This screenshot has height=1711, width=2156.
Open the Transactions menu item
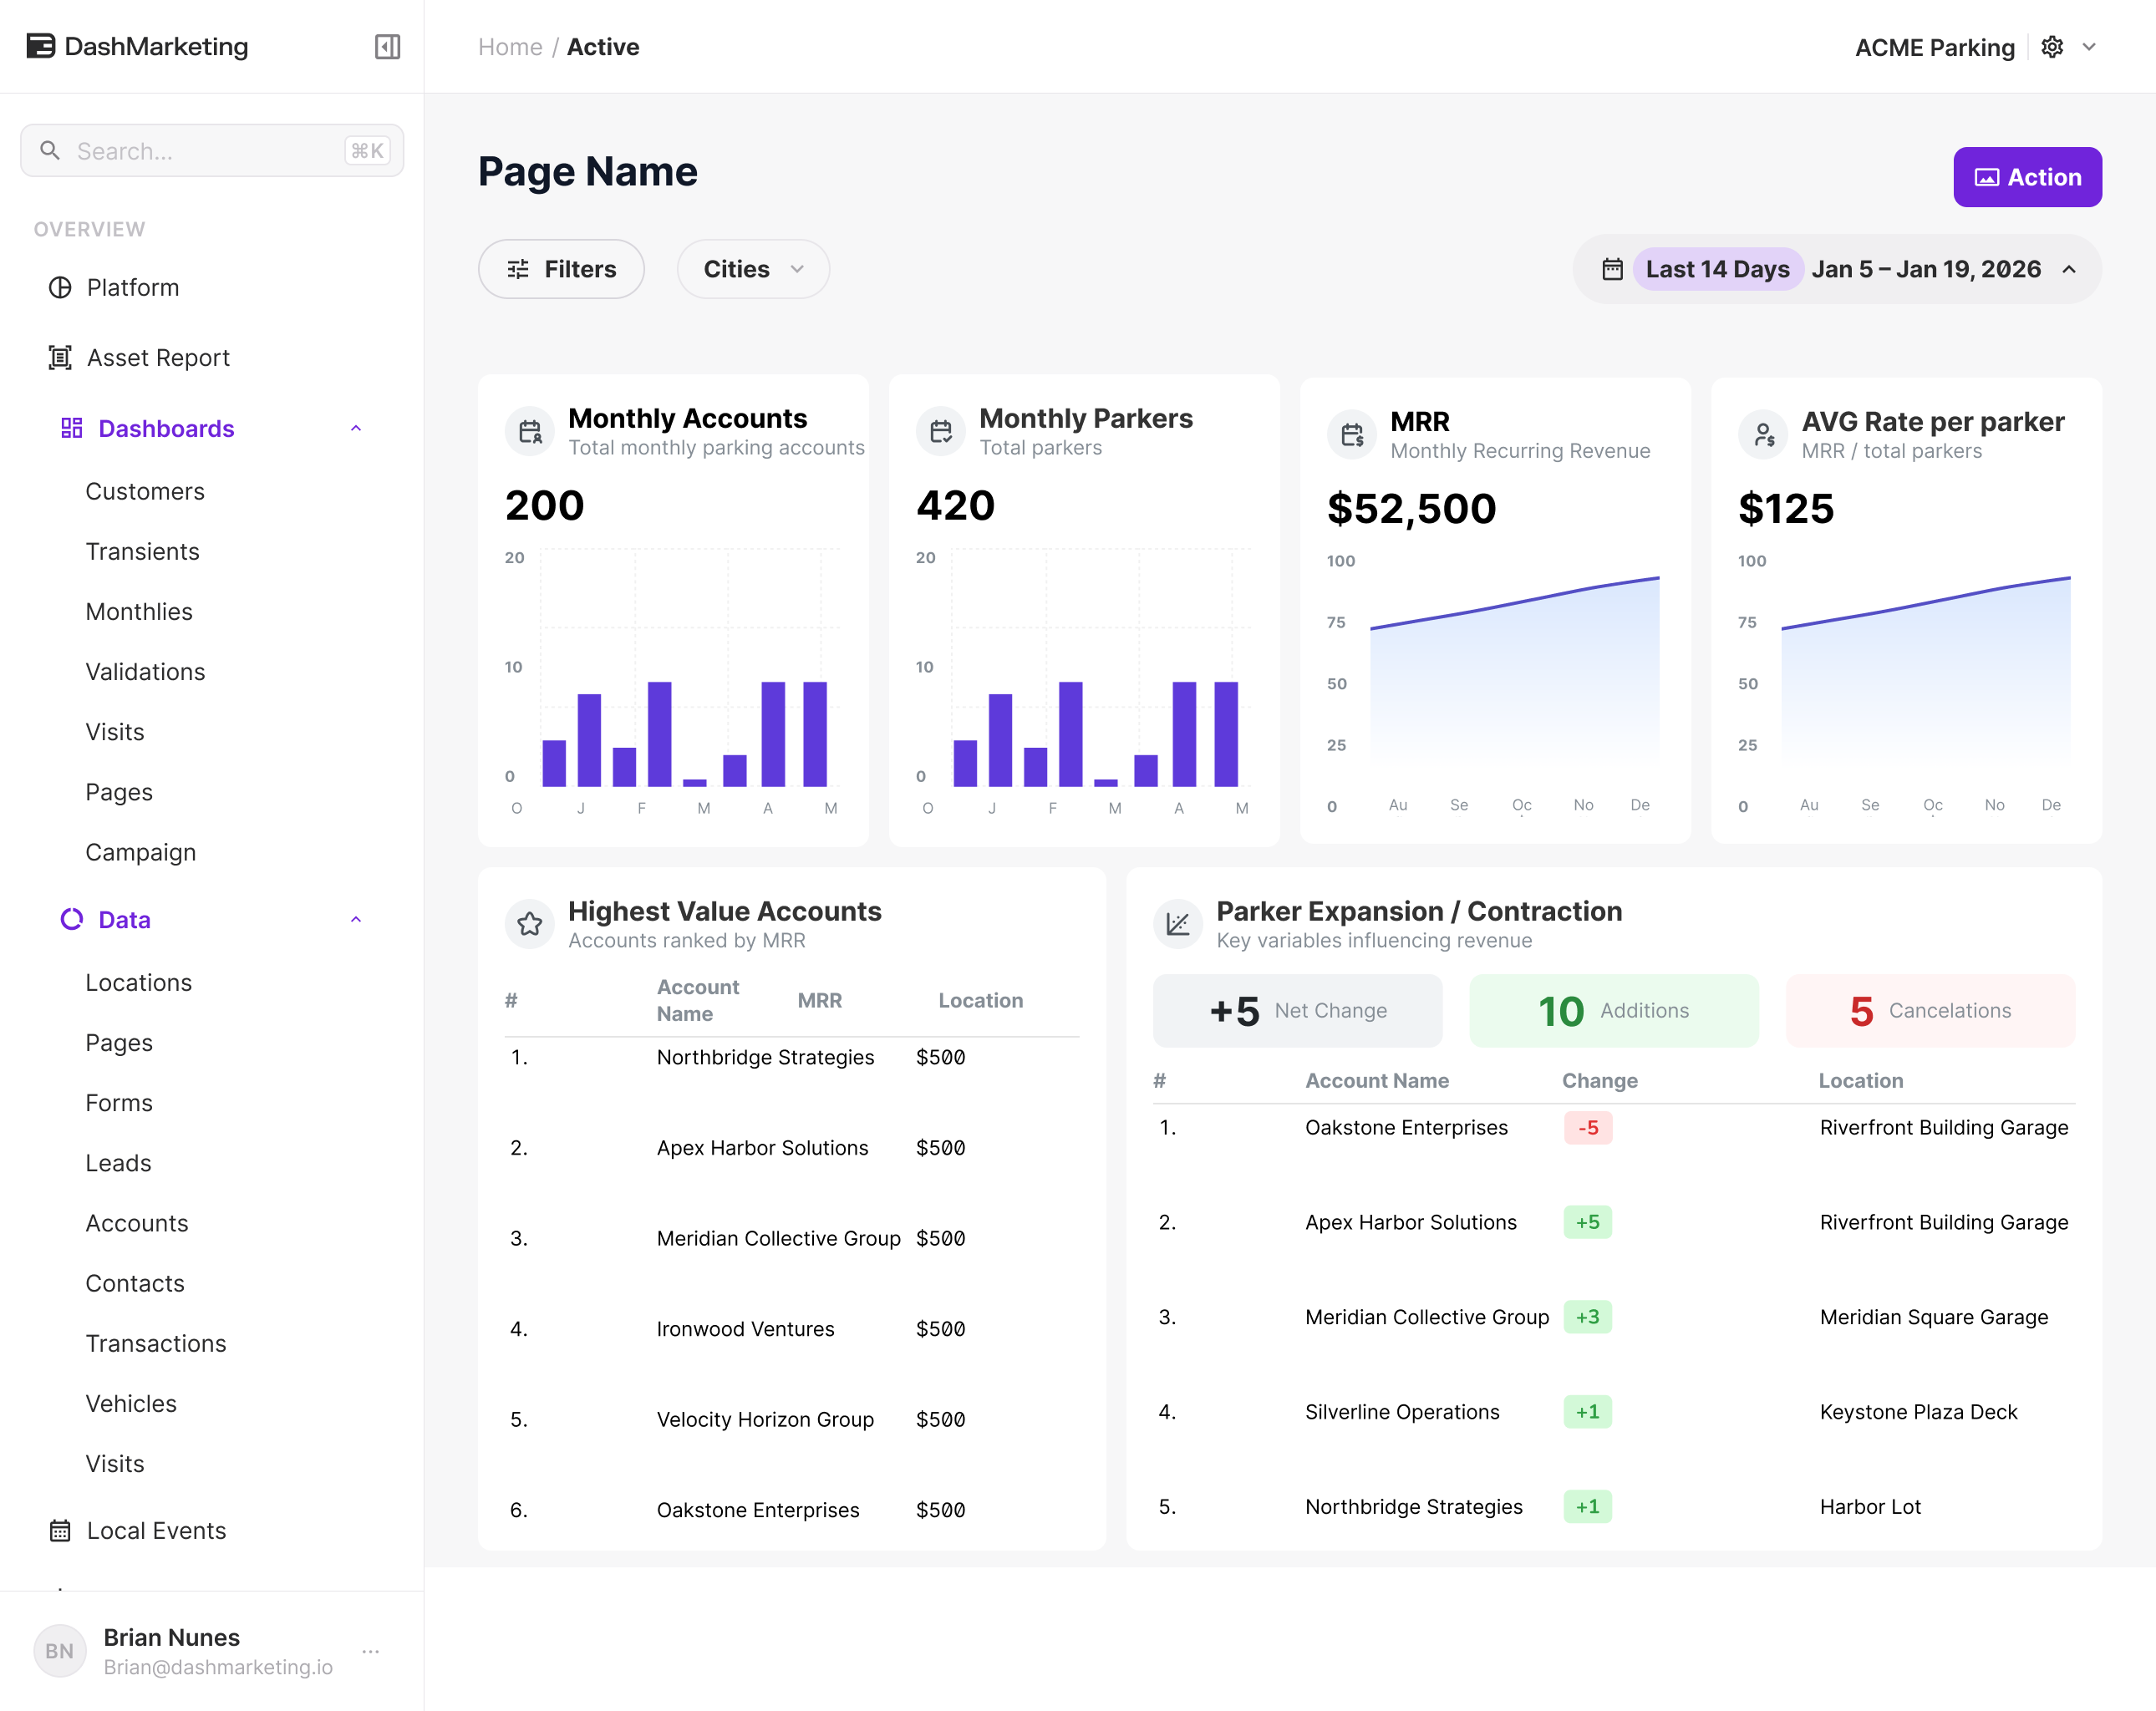tap(156, 1344)
